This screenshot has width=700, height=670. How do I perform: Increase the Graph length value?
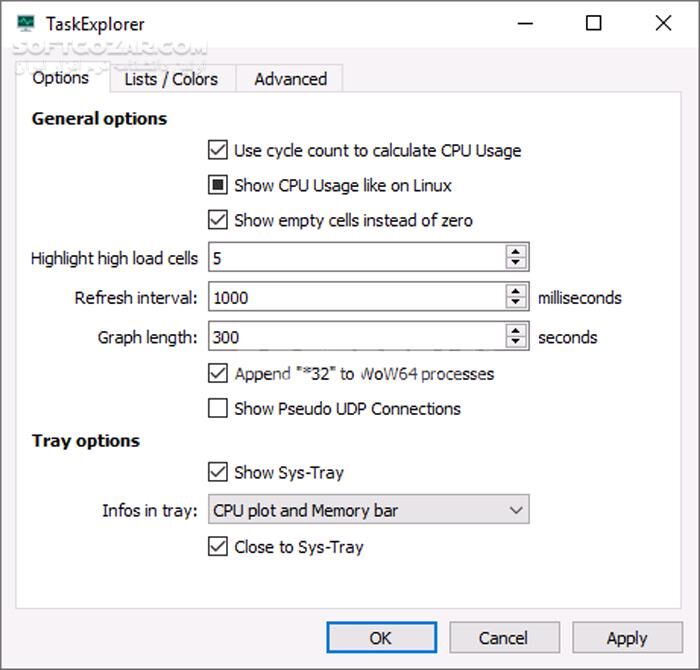coord(516,331)
